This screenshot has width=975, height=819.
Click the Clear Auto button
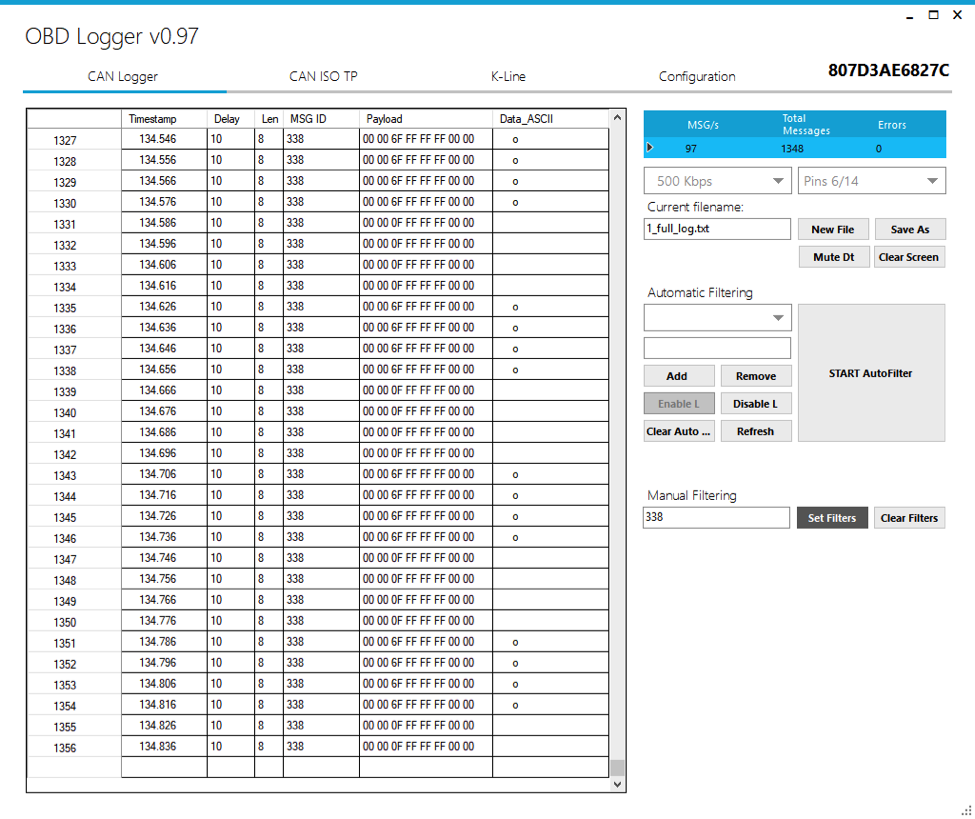point(678,431)
